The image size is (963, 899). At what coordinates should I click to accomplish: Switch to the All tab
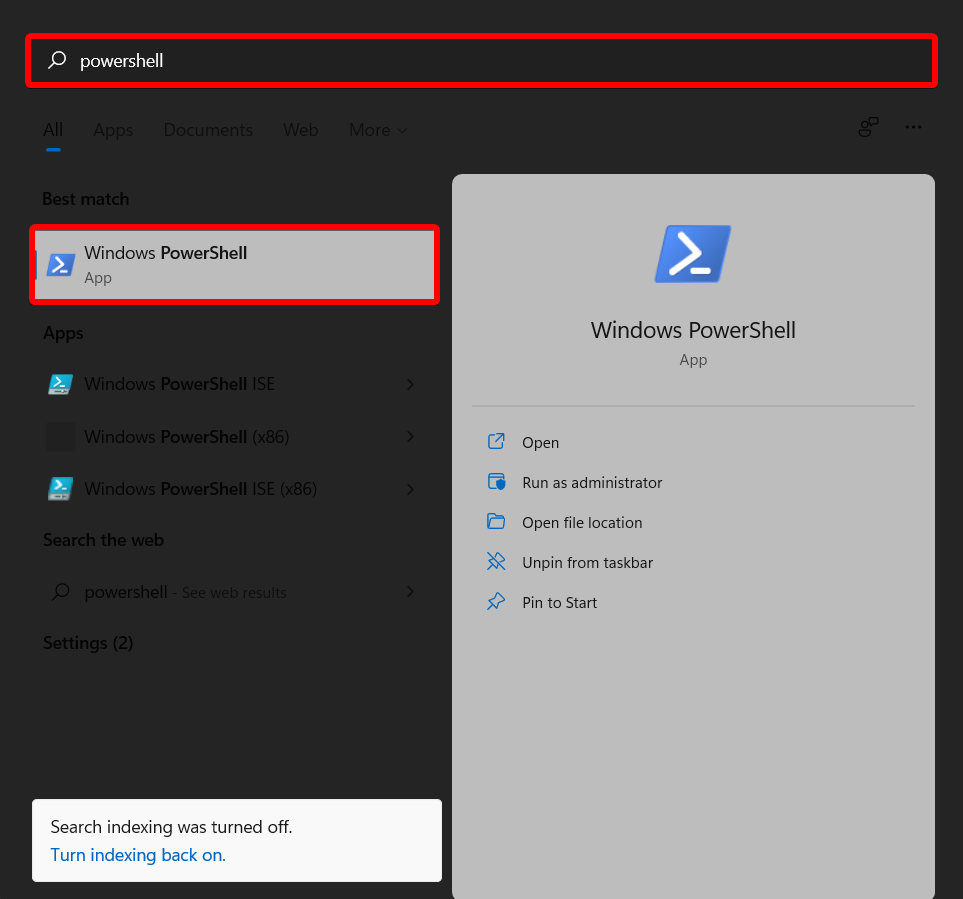pyautogui.click(x=53, y=130)
